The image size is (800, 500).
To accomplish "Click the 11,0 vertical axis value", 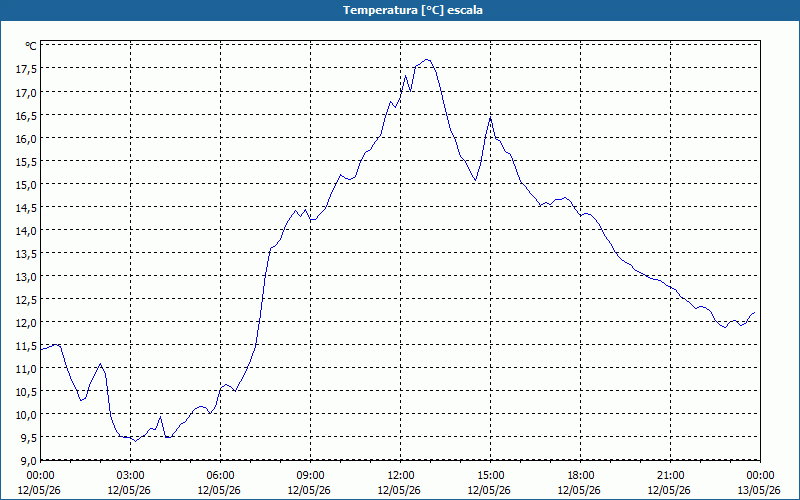I will click(26, 368).
